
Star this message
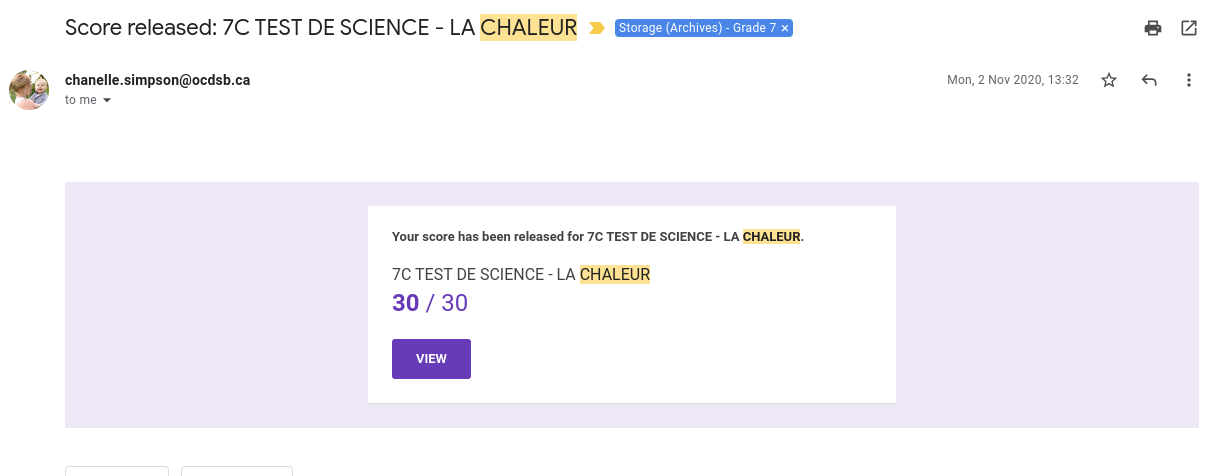[1109, 80]
